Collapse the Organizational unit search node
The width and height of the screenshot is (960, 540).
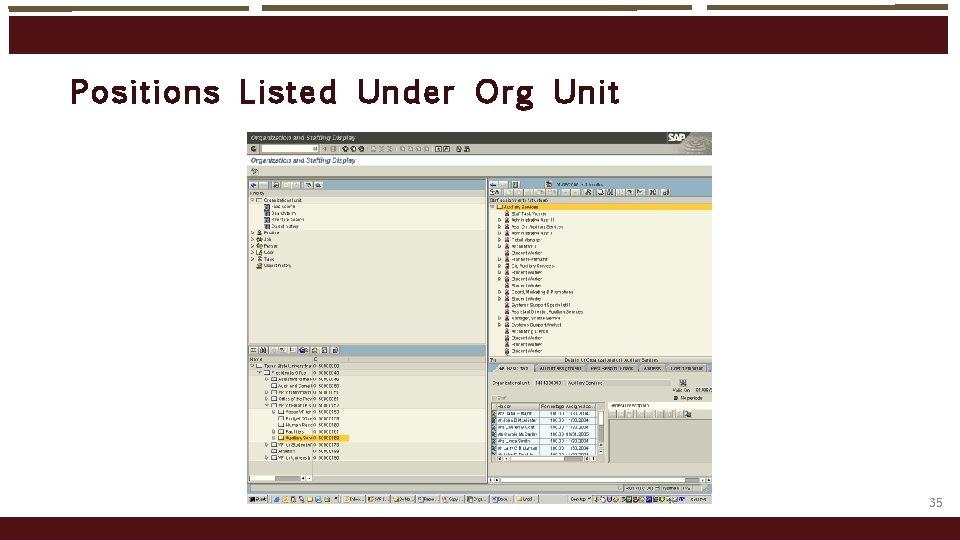(252, 200)
